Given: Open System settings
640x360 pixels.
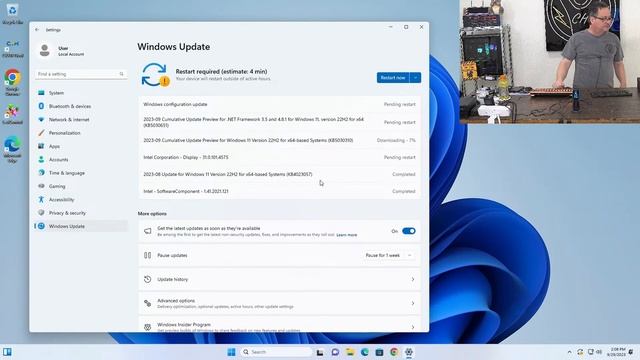Looking at the screenshot, I should pos(81,93).
